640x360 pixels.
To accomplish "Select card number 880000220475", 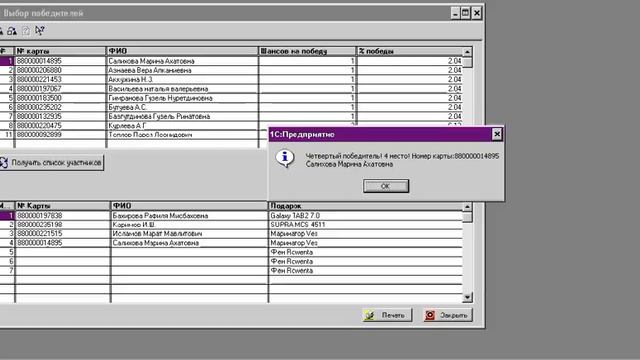I will [60, 126].
